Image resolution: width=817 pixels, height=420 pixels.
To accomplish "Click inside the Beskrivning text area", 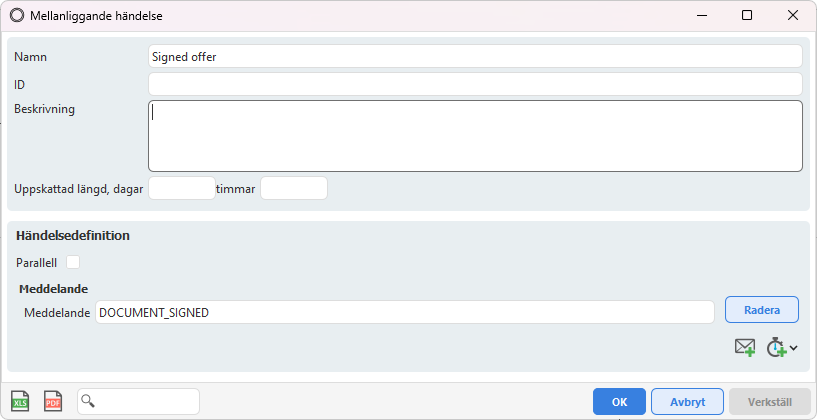I will tap(475, 136).
